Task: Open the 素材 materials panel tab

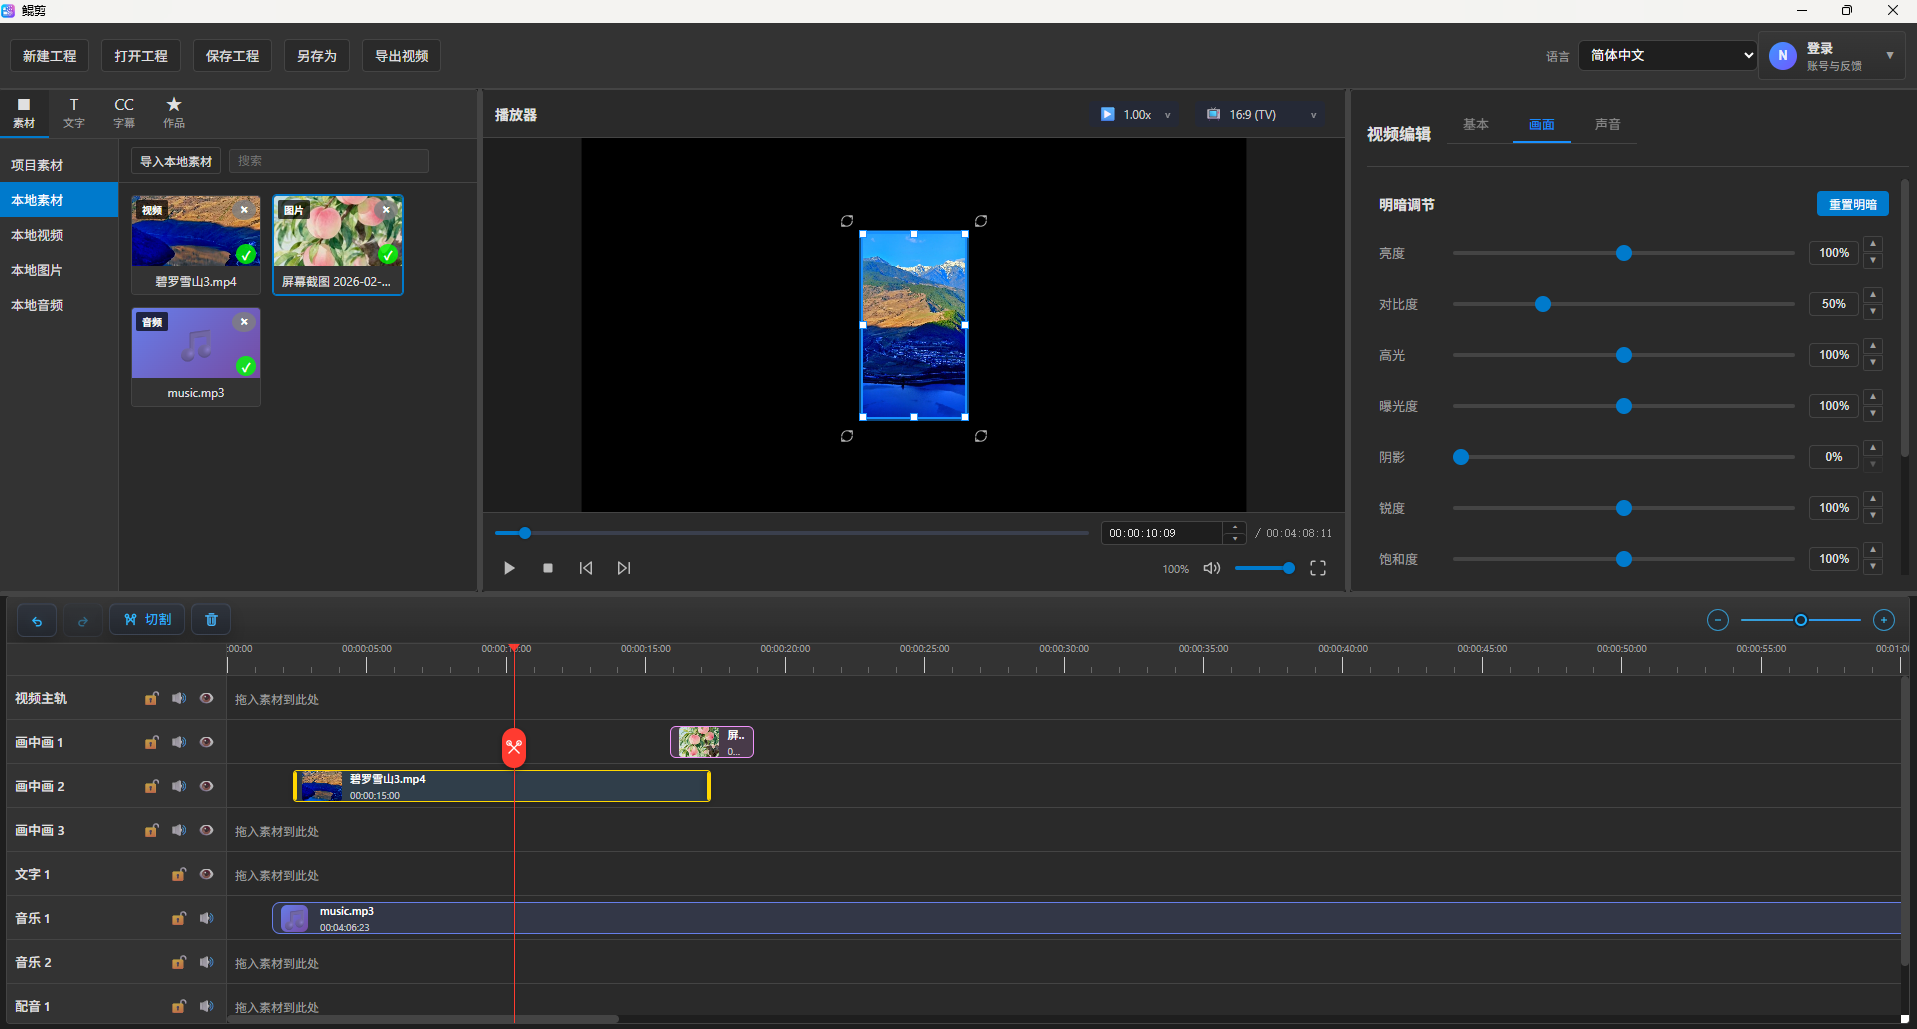Action: pos(24,113)
